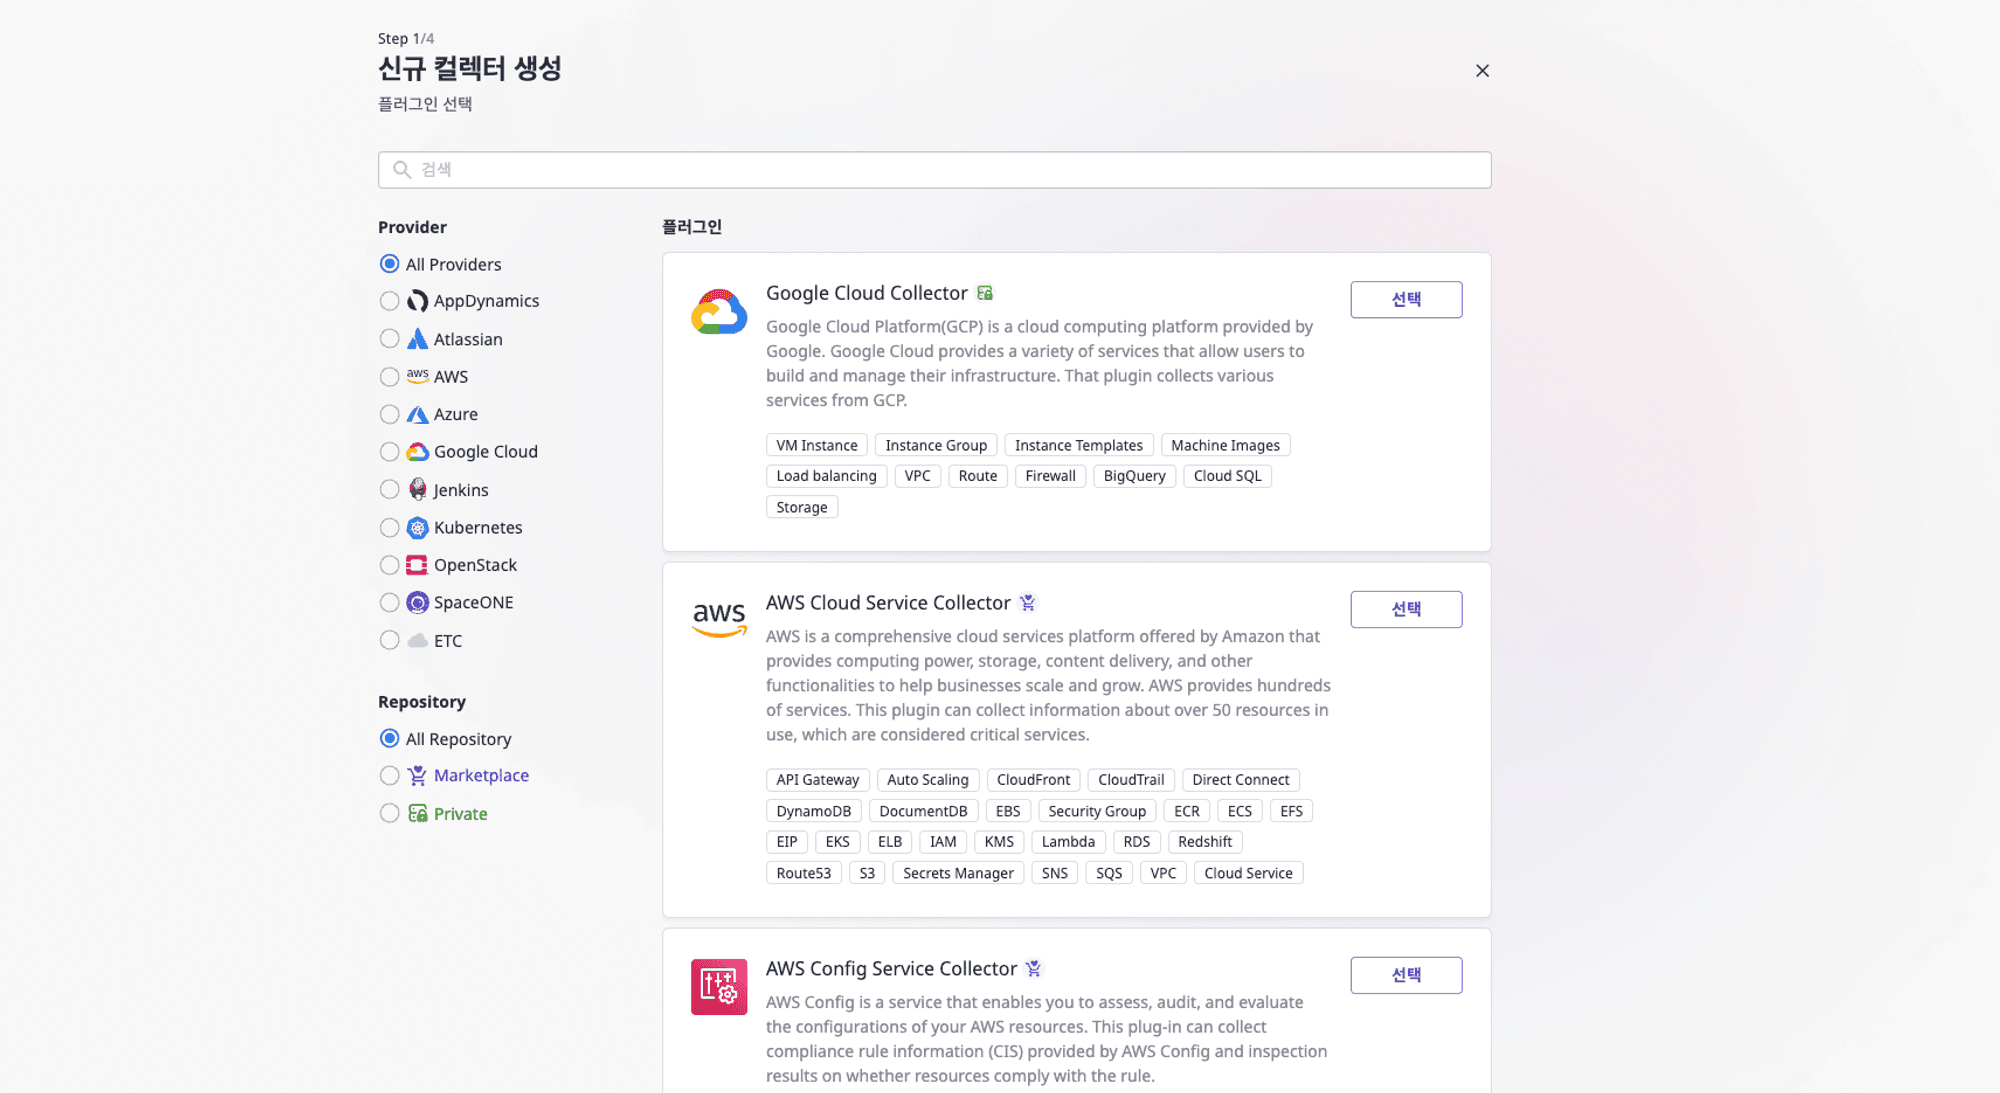
Task: Click the Google Cloud Collector title
Action: [866, 293]
